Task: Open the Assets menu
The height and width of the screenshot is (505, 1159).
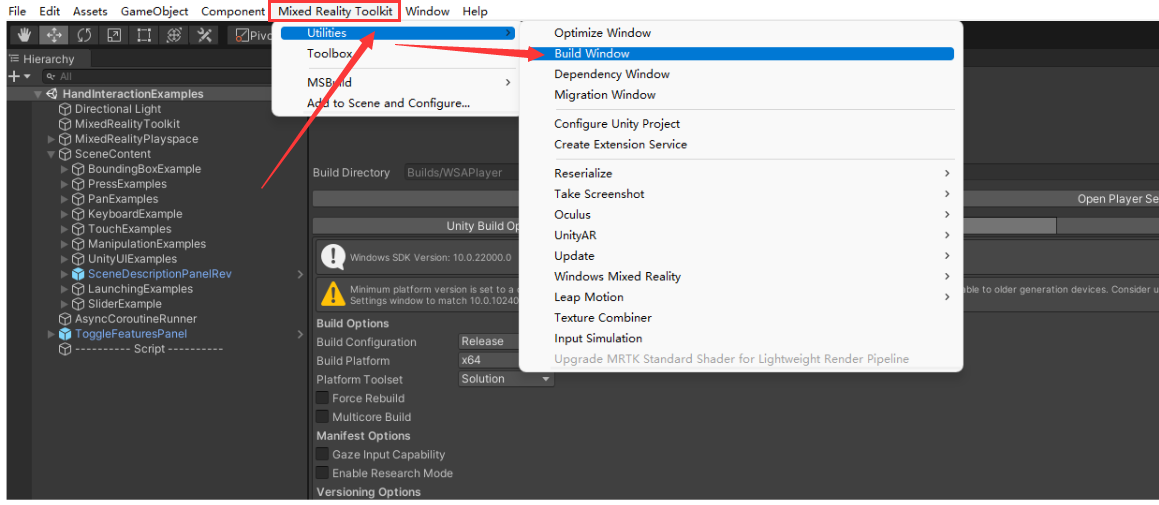Action: (x=90, y=11)
